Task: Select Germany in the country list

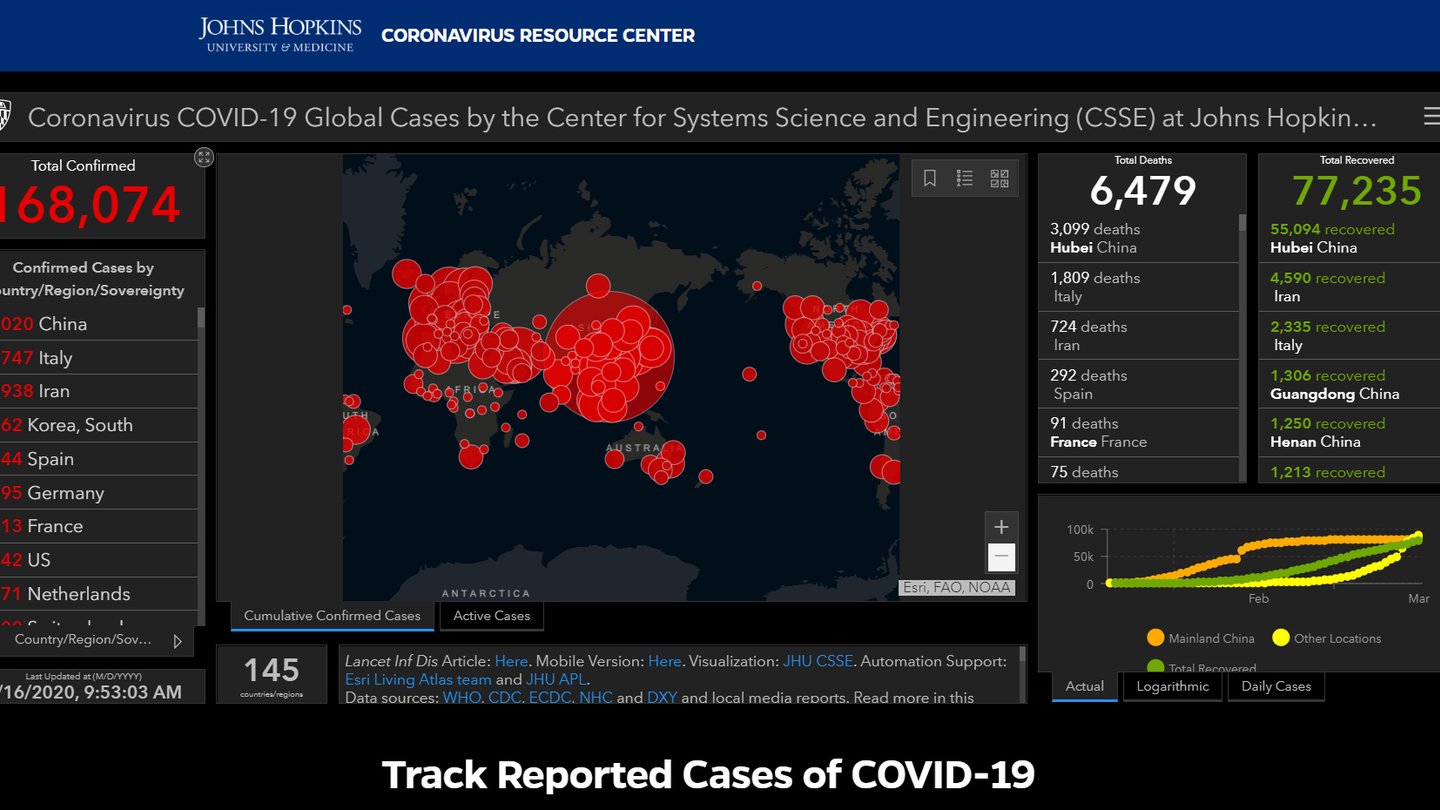Action: pyautogui.click(x=99, y=493)
